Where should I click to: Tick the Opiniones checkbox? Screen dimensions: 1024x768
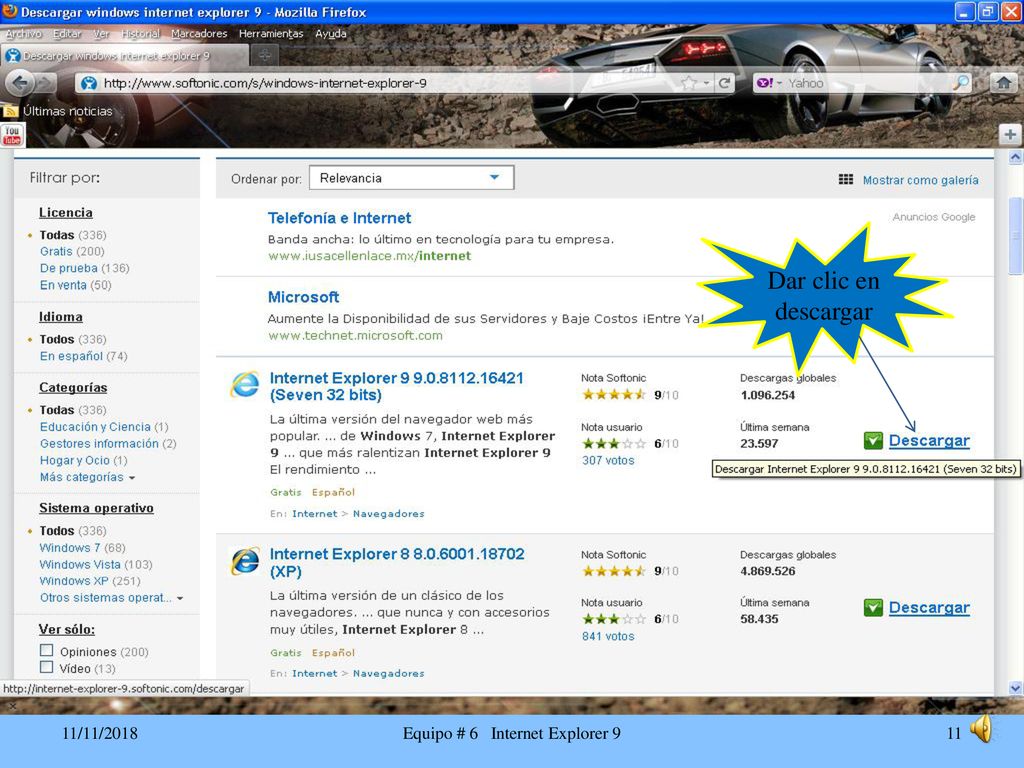[x=46, y=650]
